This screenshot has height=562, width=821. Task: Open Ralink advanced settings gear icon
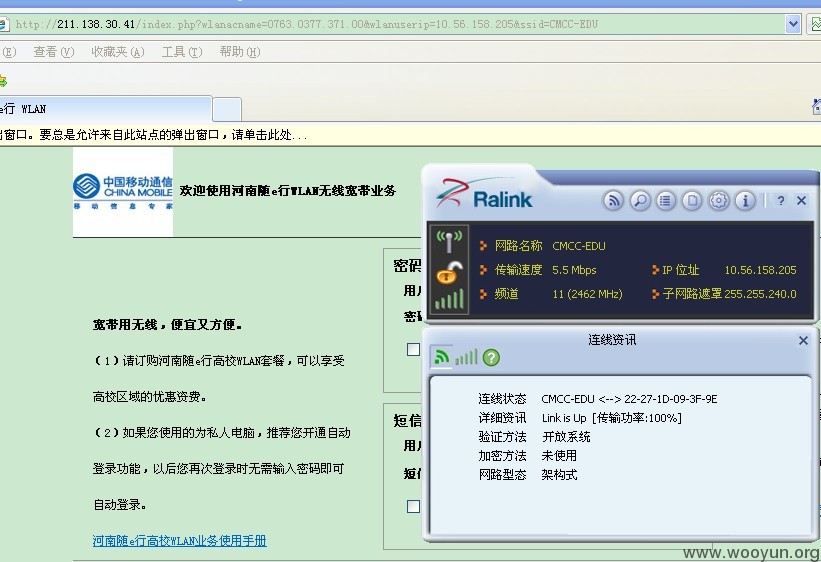click(719, 200)
